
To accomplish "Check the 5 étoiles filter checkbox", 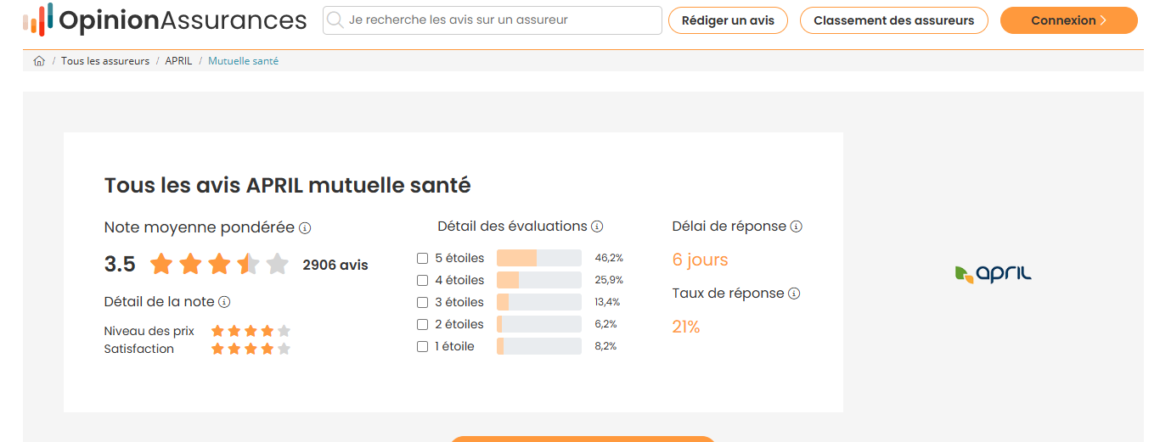I will (422, 258).
